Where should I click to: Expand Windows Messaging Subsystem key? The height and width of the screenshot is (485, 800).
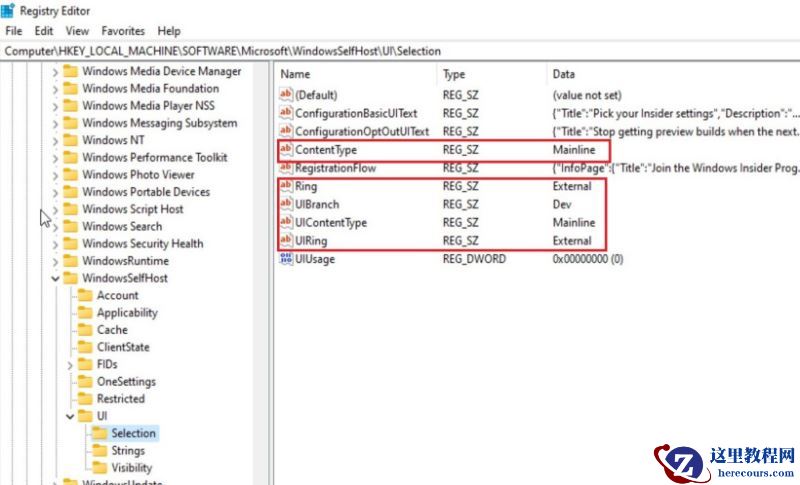click(55, 124)
